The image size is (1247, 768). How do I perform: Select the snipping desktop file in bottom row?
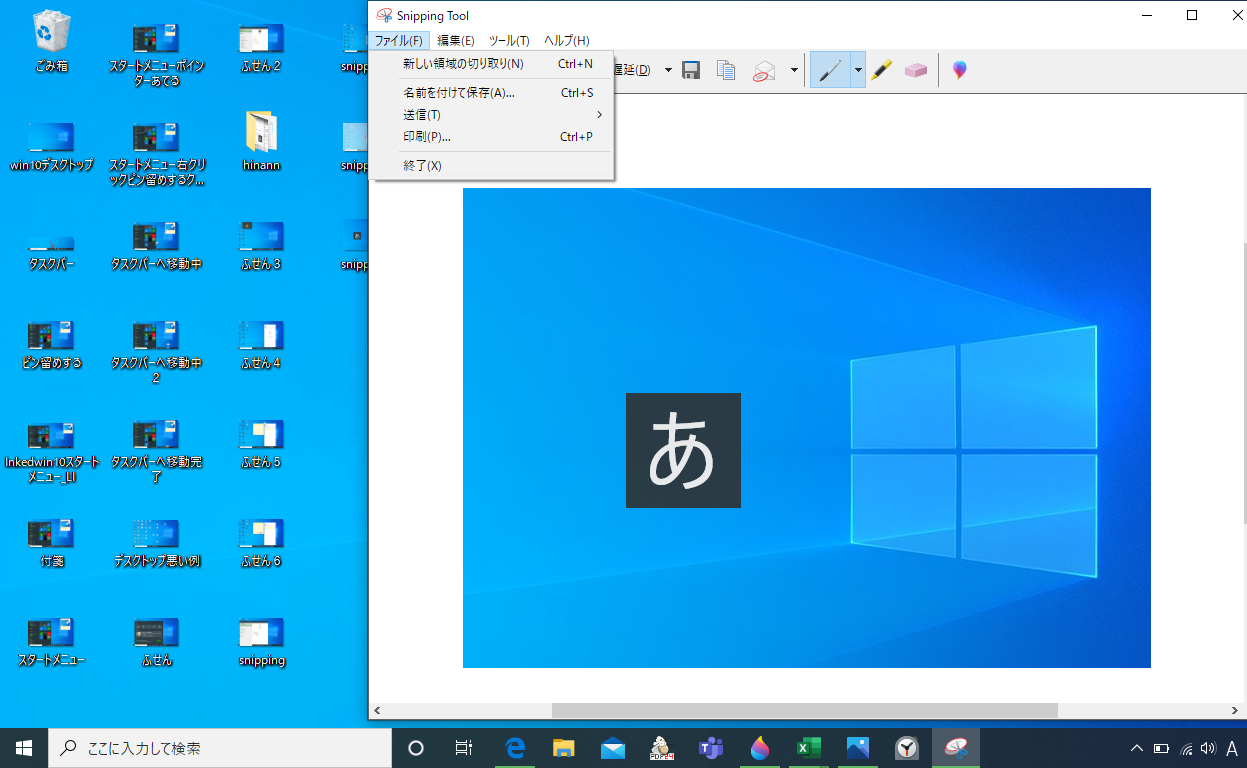tap(261, 641)
